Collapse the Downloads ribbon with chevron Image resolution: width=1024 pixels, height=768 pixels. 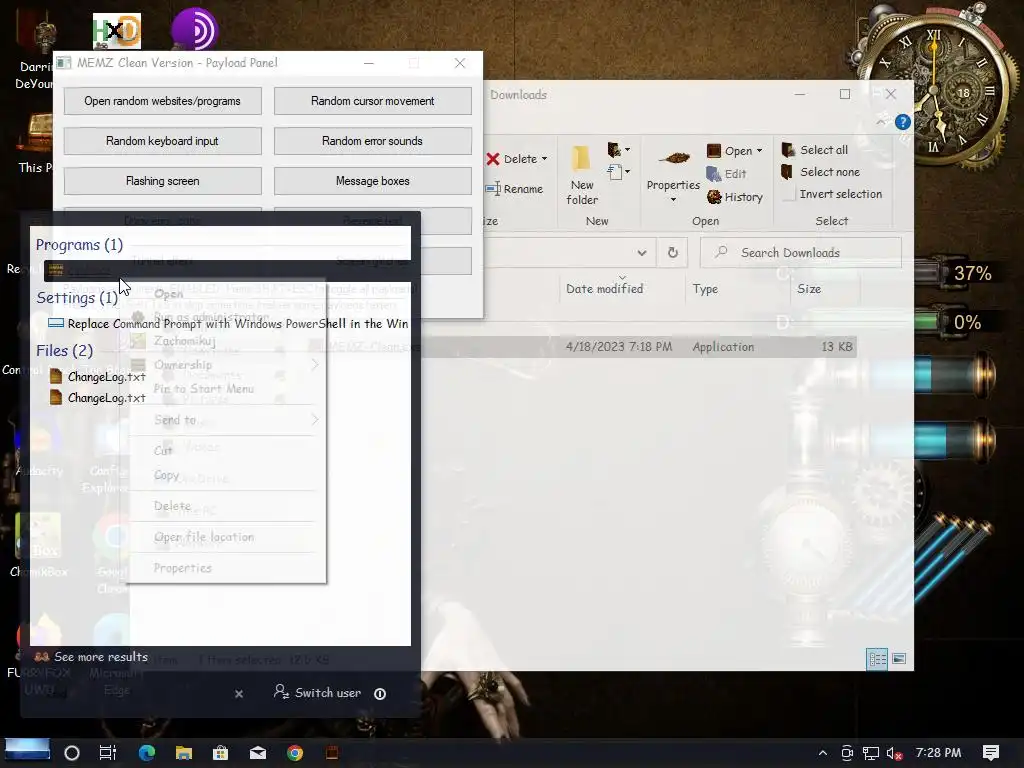pyautogui.click(x=880, y=122)
